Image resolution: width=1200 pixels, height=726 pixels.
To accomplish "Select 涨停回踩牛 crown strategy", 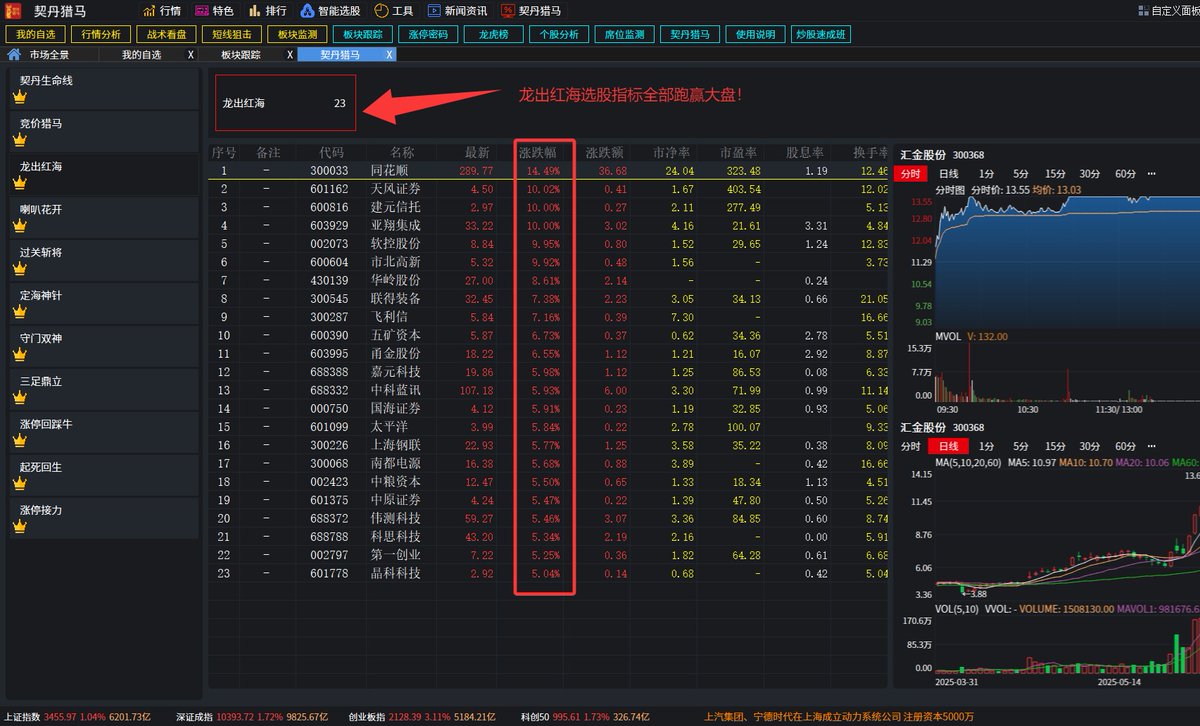I will (103, 433).
